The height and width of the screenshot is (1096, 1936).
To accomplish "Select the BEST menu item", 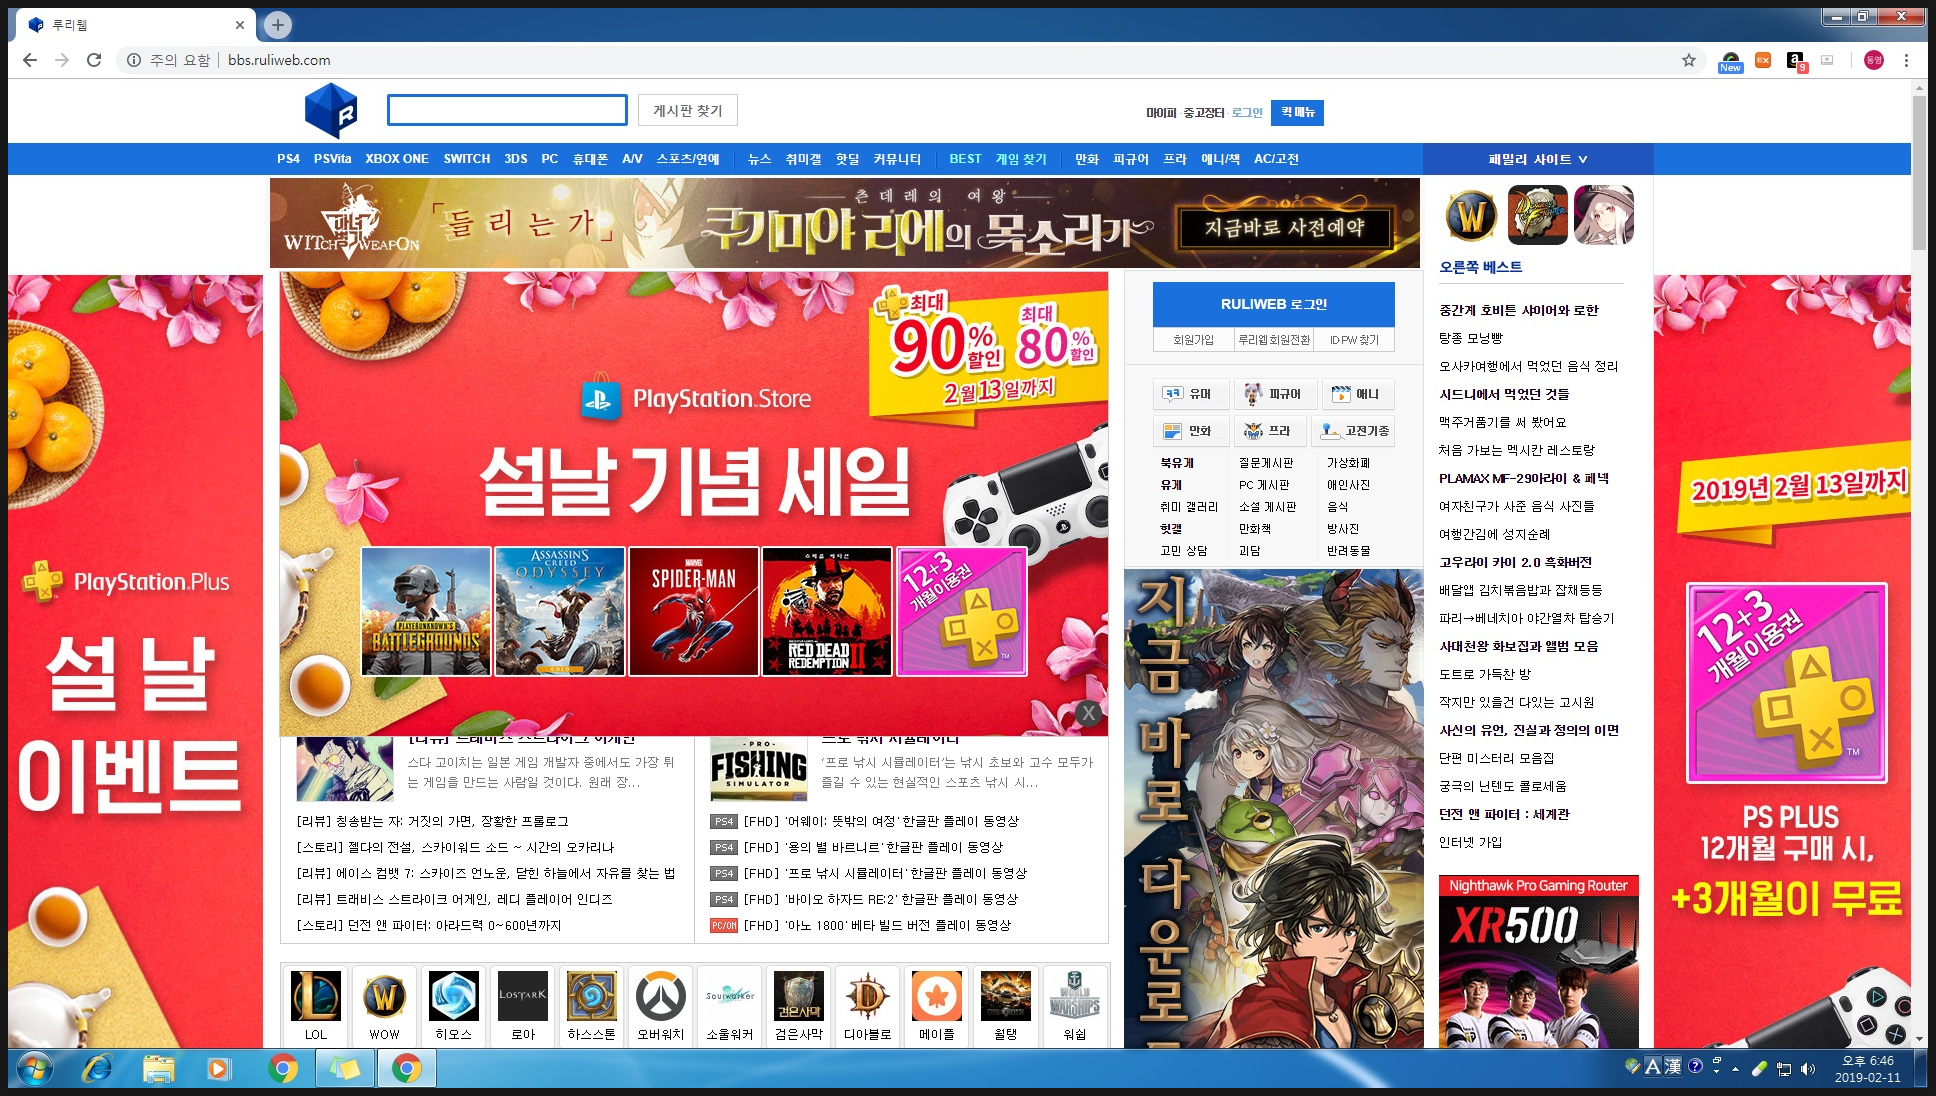I will (x=965, y=159).
